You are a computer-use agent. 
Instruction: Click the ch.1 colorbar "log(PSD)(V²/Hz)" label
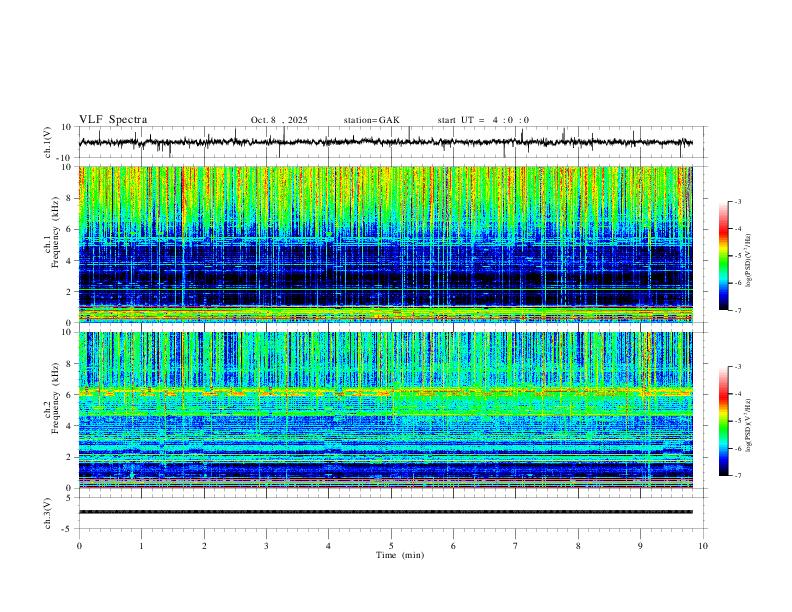(748, 261)
